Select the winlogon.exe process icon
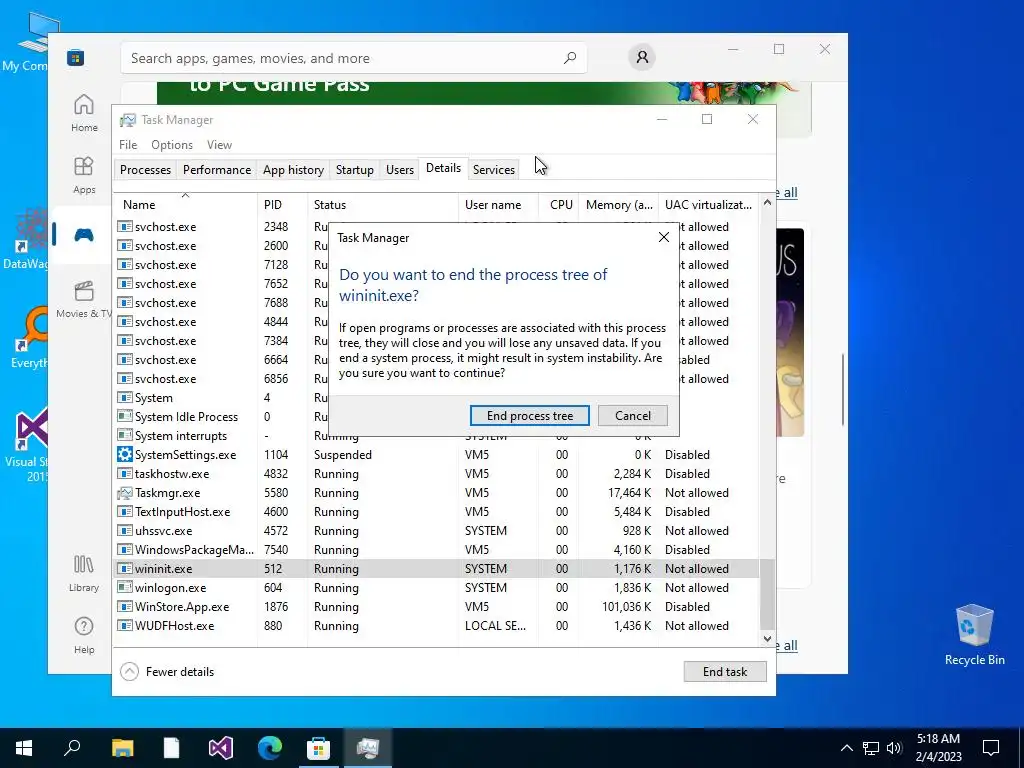Viewport: 1024px width, 768px height. [125, 587]
